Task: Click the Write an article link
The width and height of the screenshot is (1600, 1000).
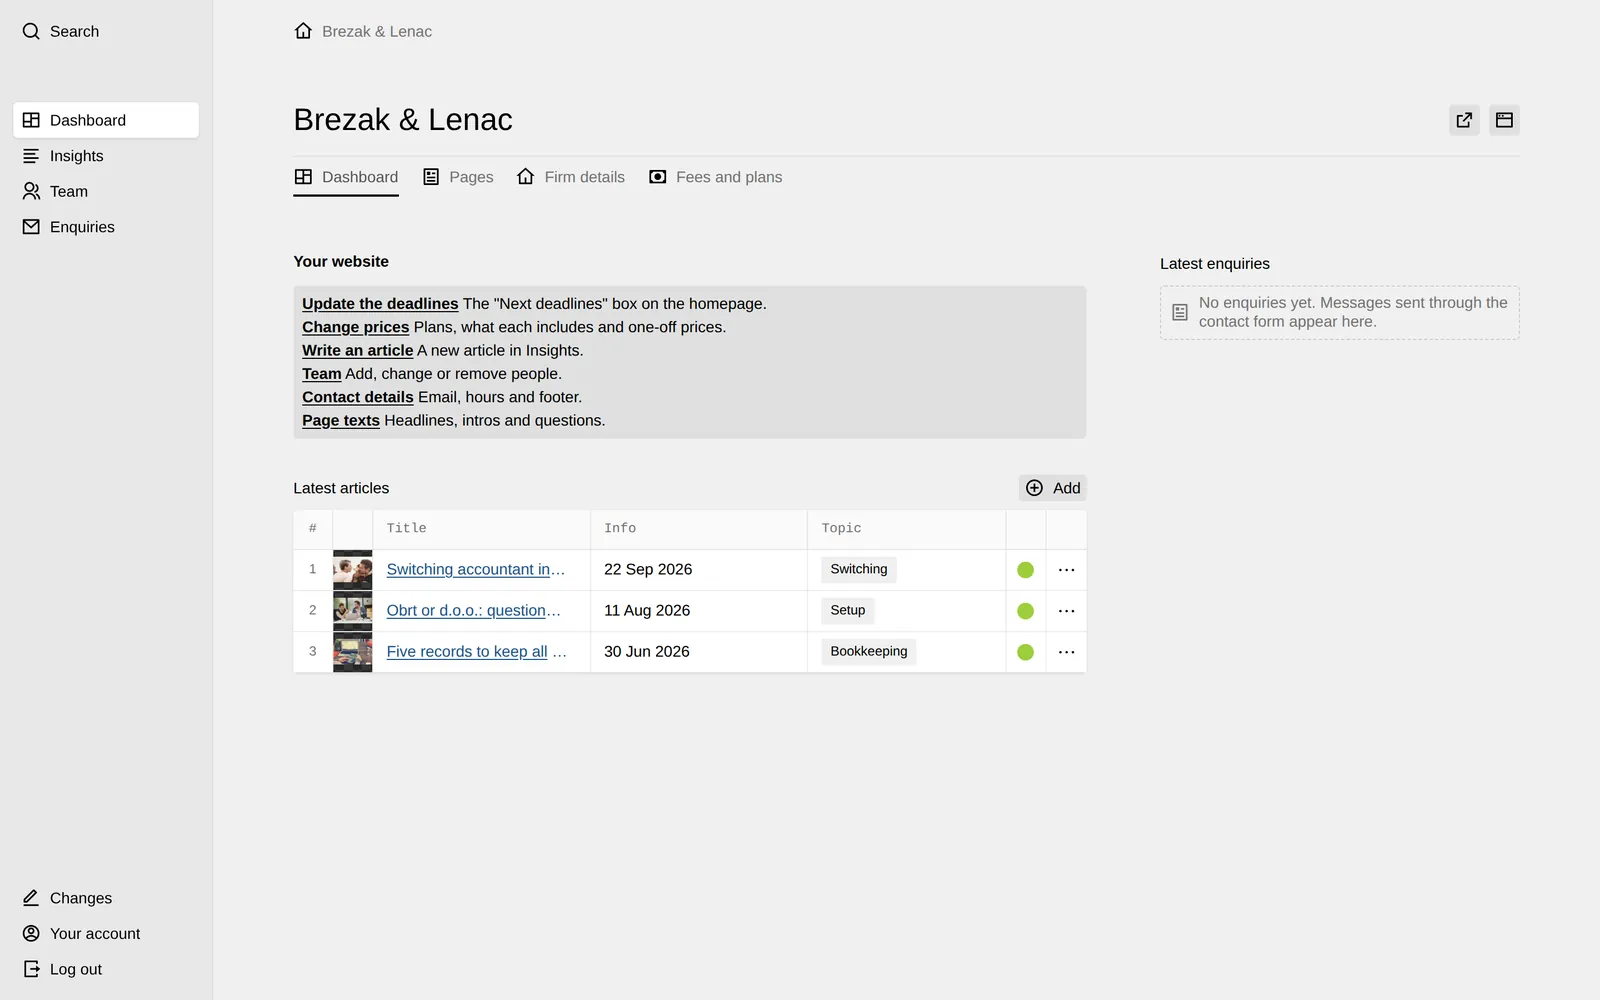Action: click(358, 350)
